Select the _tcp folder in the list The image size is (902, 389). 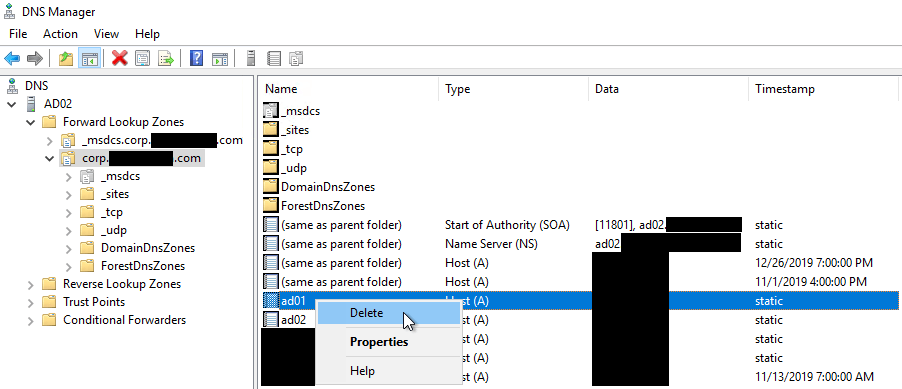(283, 149)
